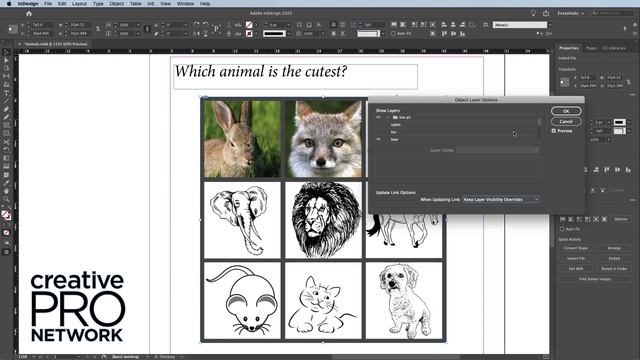
Task: Click the fox photo thumbnail on page
Action: 323,139
